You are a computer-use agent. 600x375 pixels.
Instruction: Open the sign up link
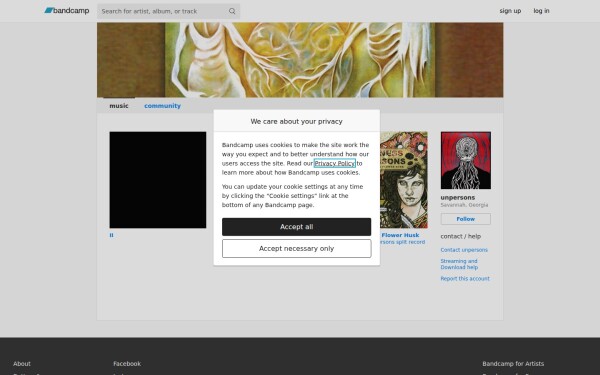click(x=510, y=11)
